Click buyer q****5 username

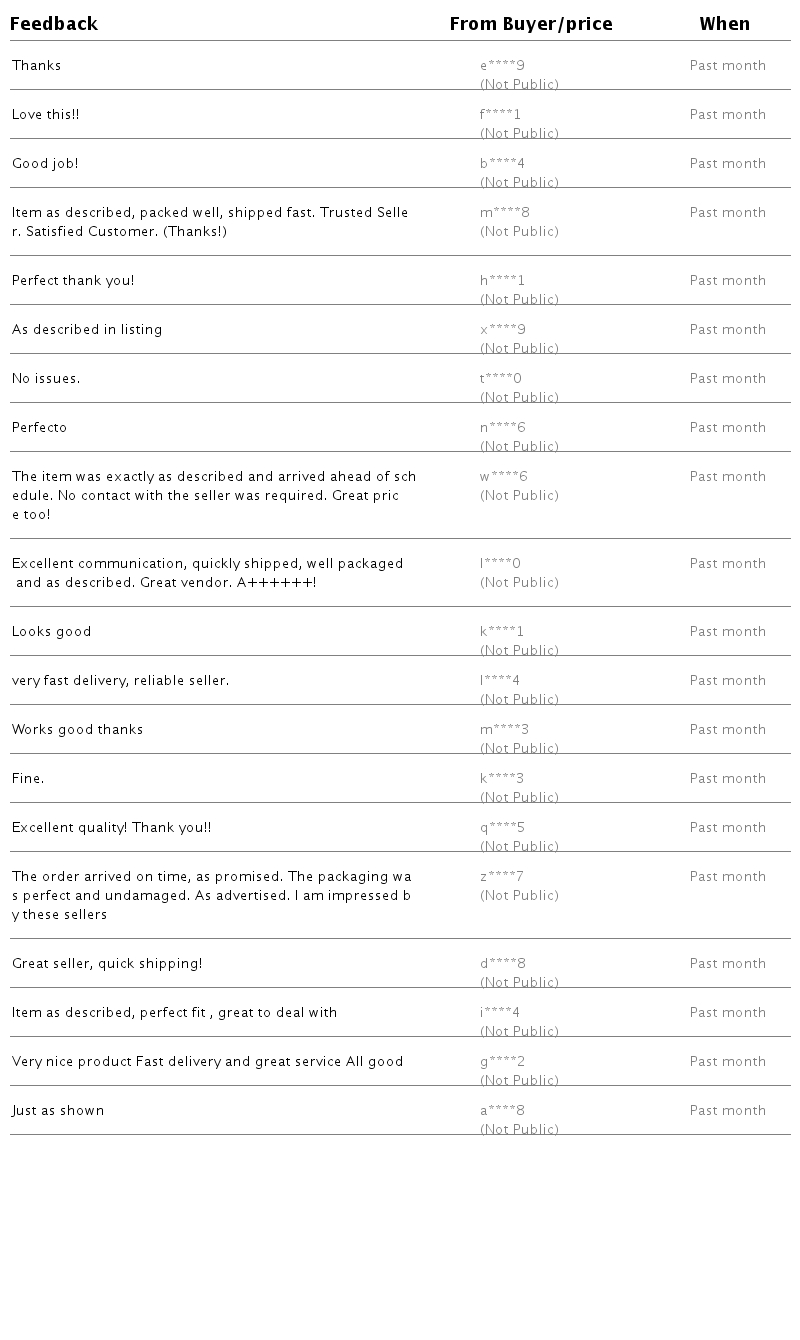502,828
